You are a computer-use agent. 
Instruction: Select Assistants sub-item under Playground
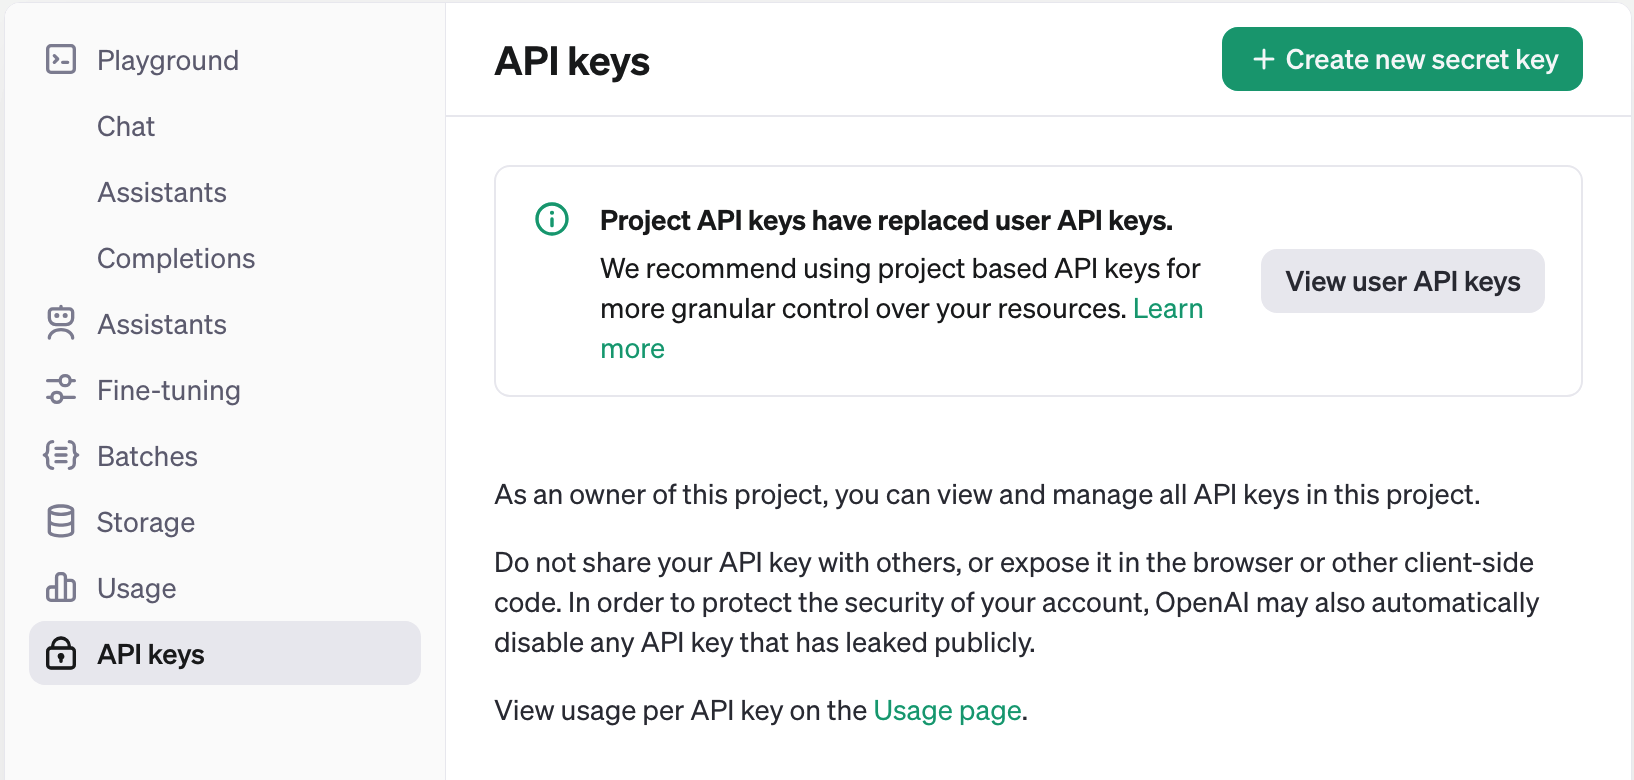click(162, 192)
